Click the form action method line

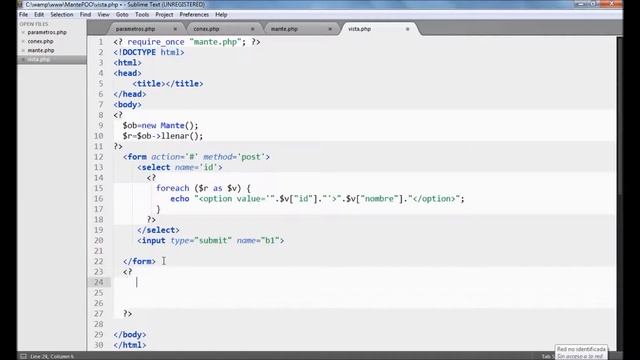196,157
